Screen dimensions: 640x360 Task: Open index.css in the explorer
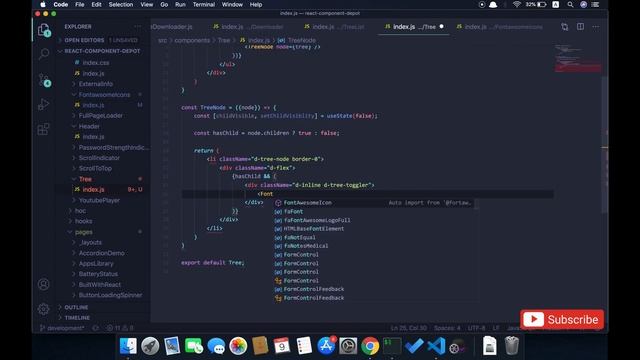coord(96,63)
